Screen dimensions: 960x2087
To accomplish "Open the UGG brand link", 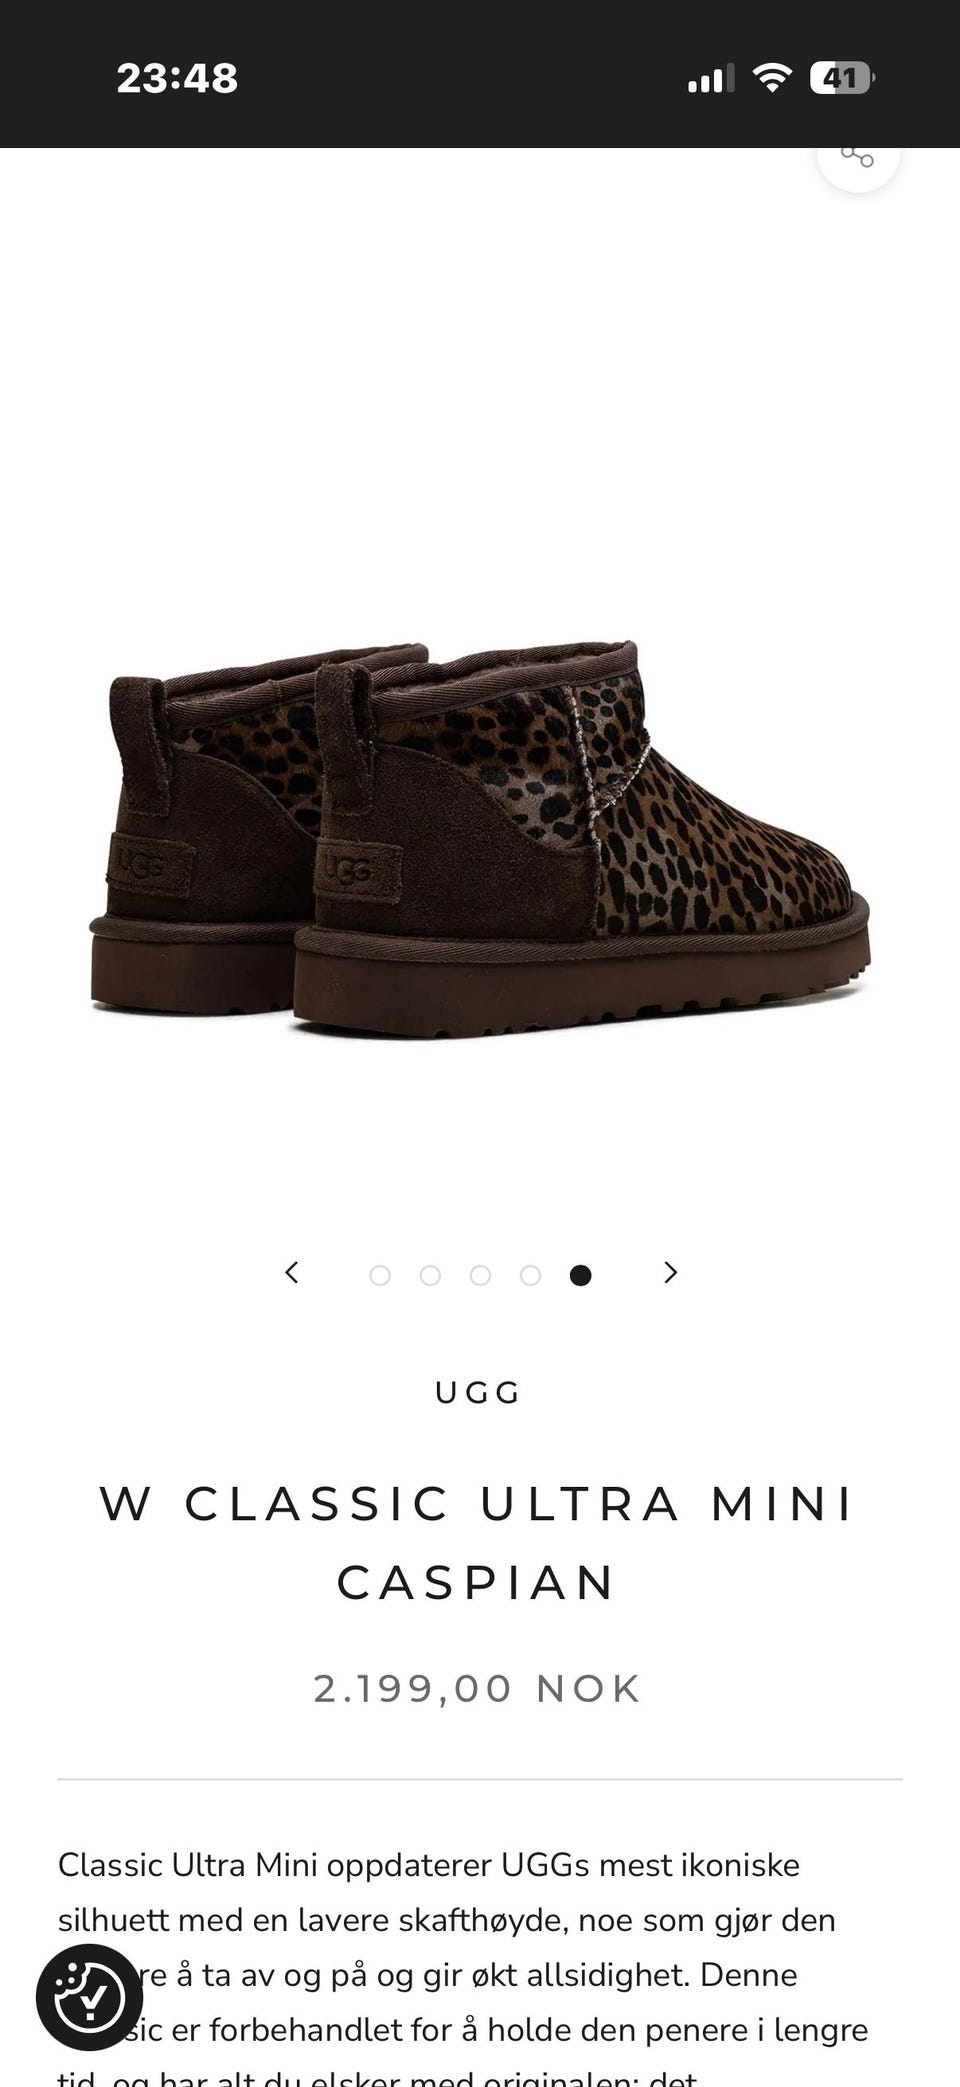I will pos(478,1393).
